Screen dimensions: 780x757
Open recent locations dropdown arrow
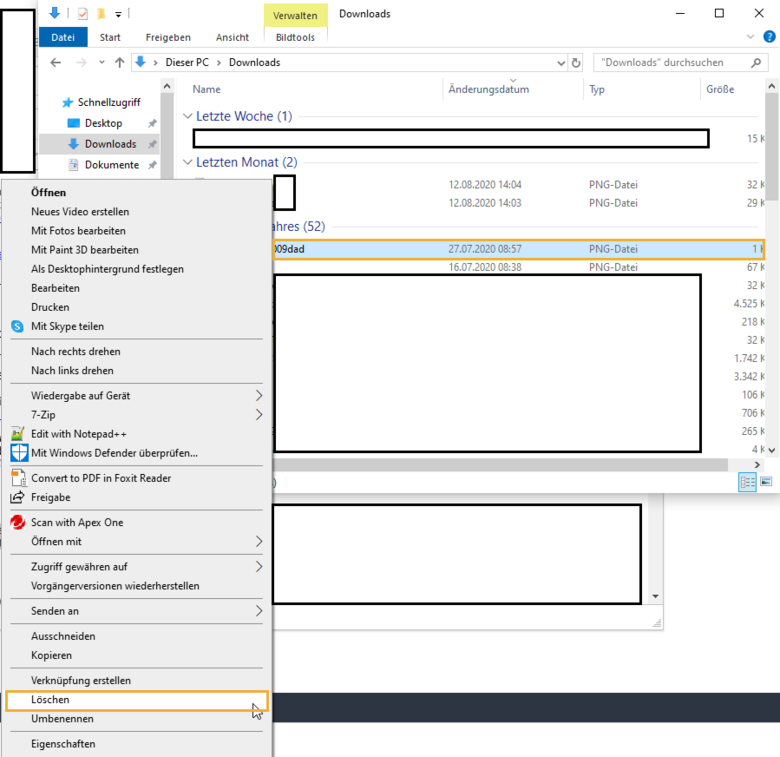coord(101,63)
